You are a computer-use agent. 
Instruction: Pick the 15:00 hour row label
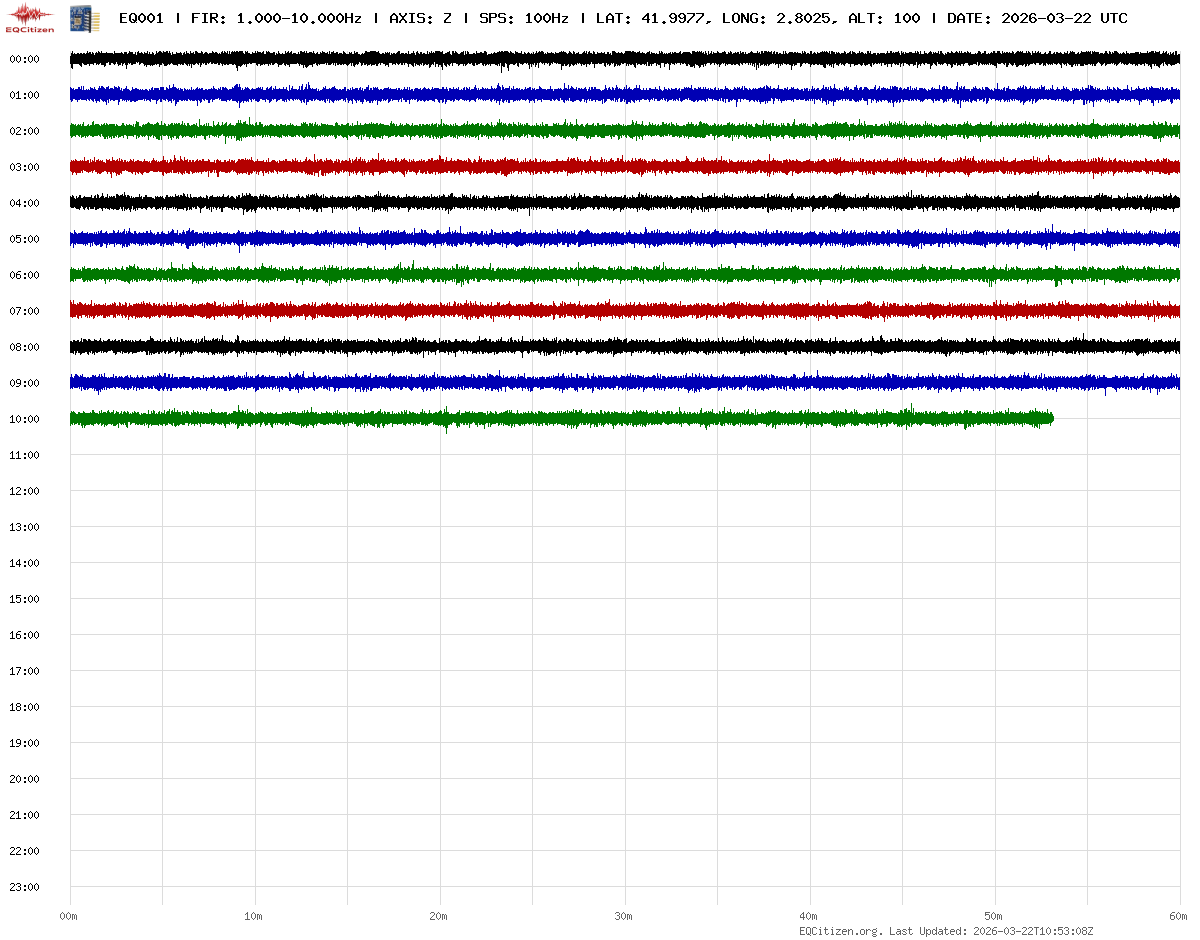coord(24,599)
